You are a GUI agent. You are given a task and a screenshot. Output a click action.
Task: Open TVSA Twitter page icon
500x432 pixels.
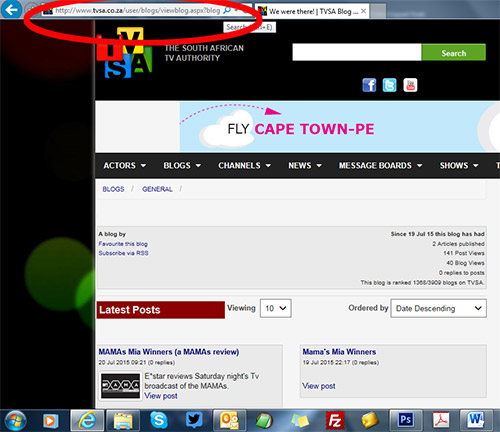(389, 85)
